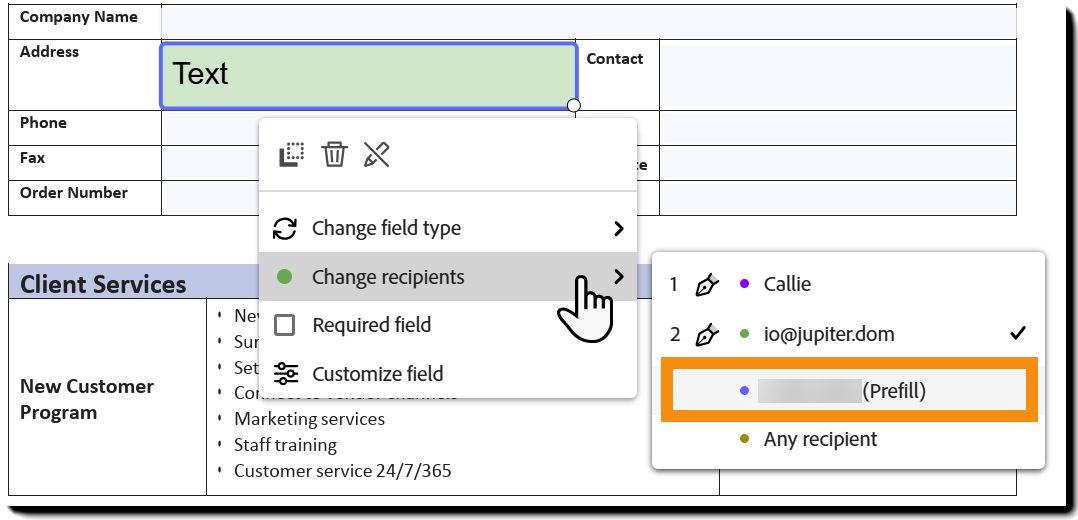This screenshot has height=520, width=1078.
Task: Select Callie as the recipient
Action: point(787,285)
